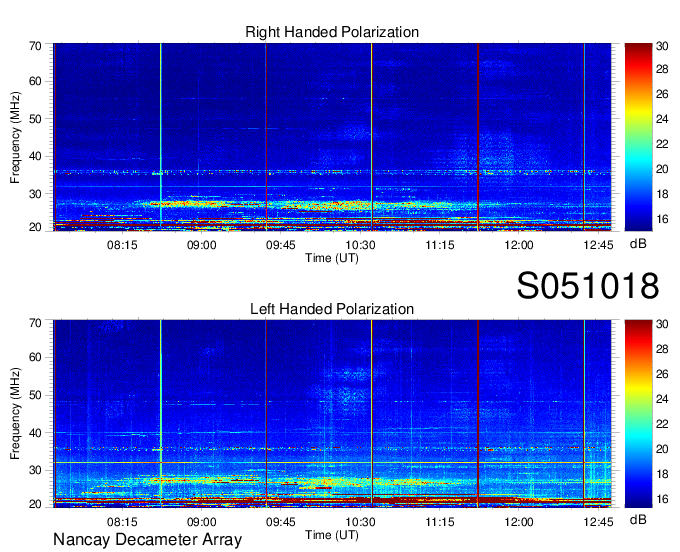
Task: Click the Right Handed Polarization color bar
Action: [638, 137]
